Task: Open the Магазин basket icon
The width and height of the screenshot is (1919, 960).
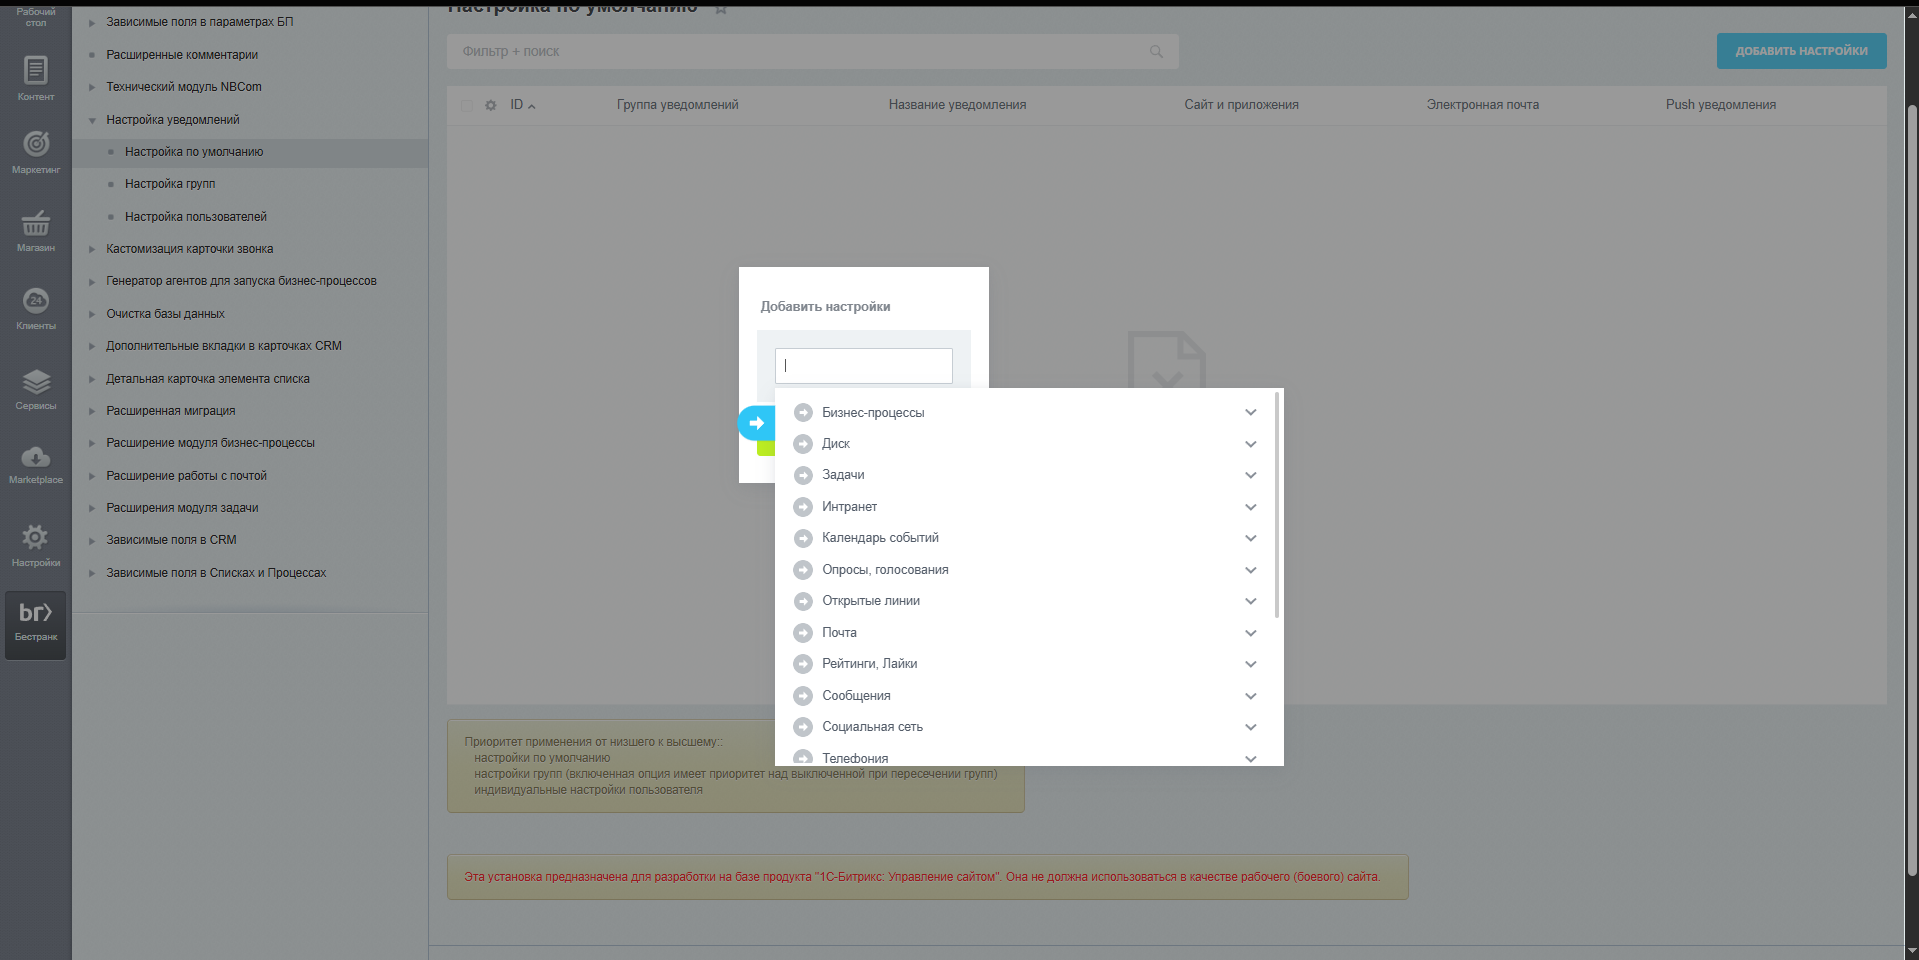Action: pos(36,230)
